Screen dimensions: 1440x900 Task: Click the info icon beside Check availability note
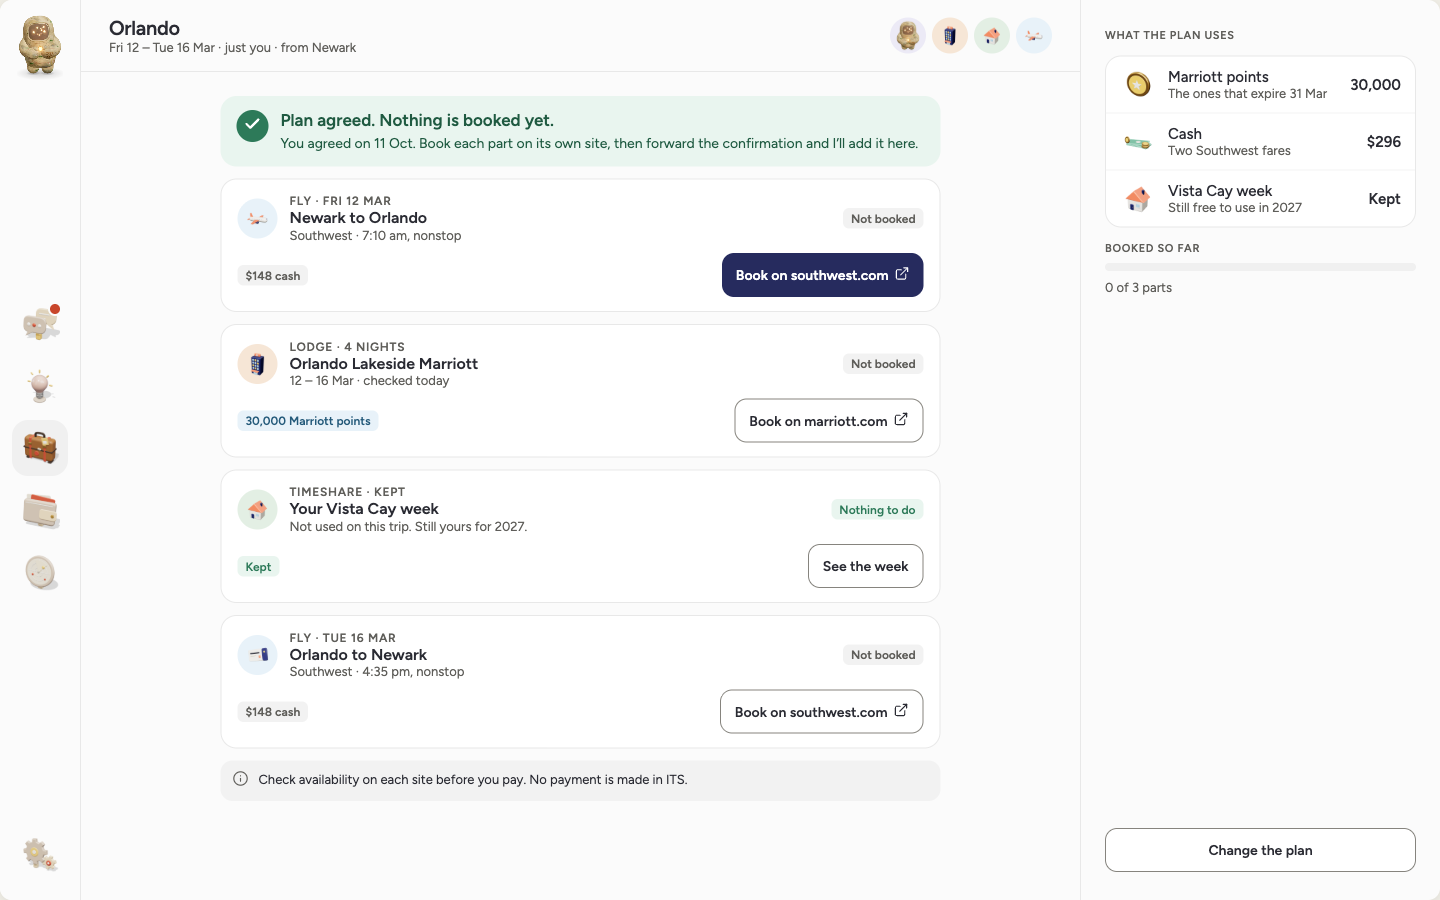click(x=240, y=779)
